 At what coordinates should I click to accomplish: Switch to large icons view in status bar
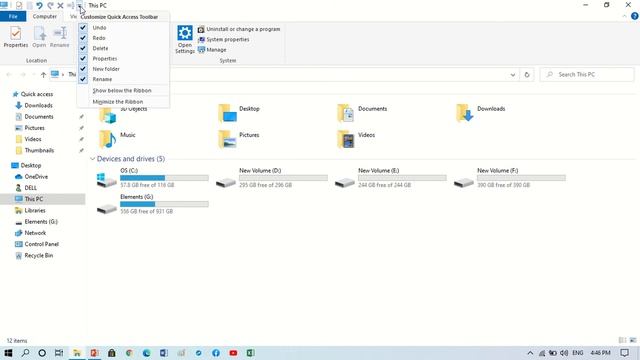(633, 340)
